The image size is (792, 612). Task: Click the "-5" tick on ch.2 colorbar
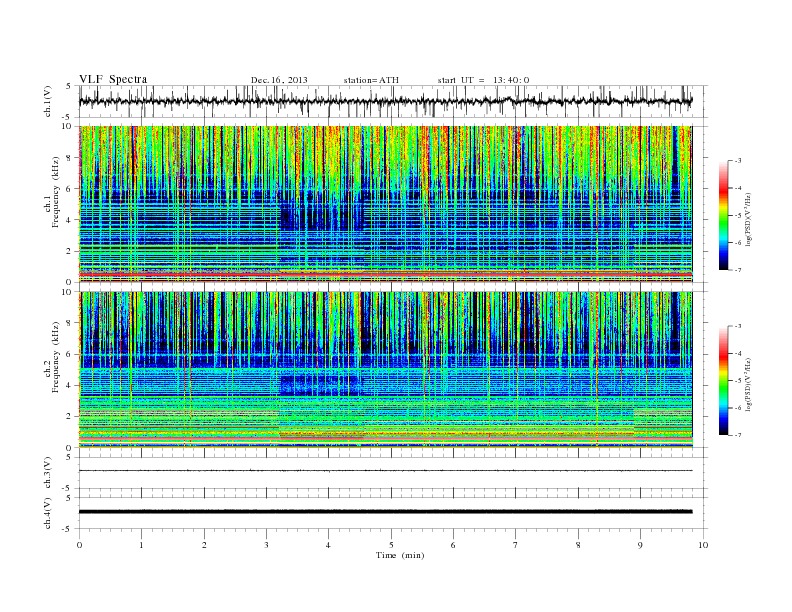tap(738, 381)
